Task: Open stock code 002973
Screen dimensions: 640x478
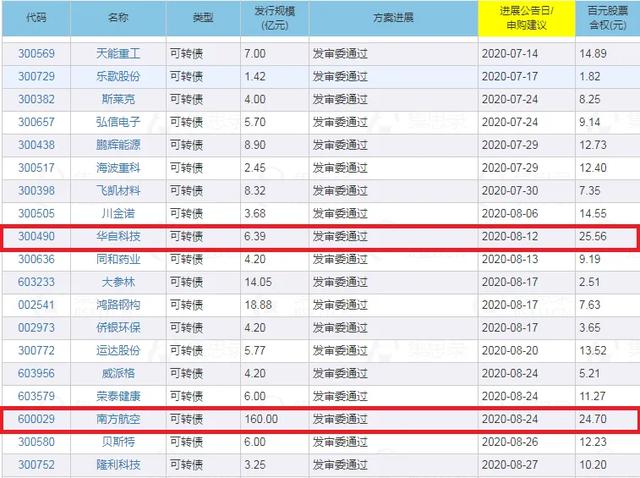Action: coord(36,328)
